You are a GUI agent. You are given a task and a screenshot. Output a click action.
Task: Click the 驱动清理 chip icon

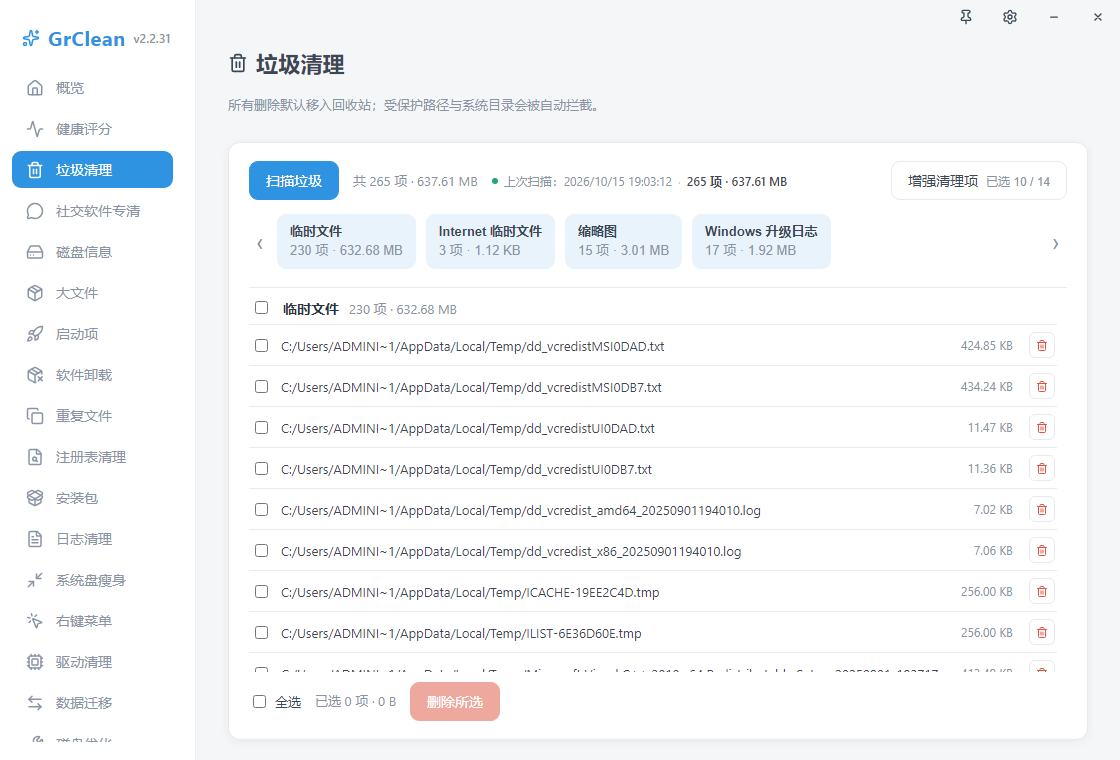(x=35, y=662)
